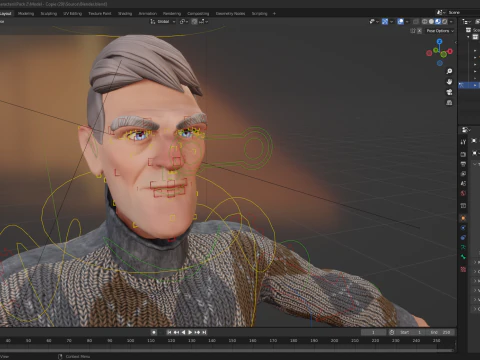Toggle the camera view icon

(x=449, y=92)
